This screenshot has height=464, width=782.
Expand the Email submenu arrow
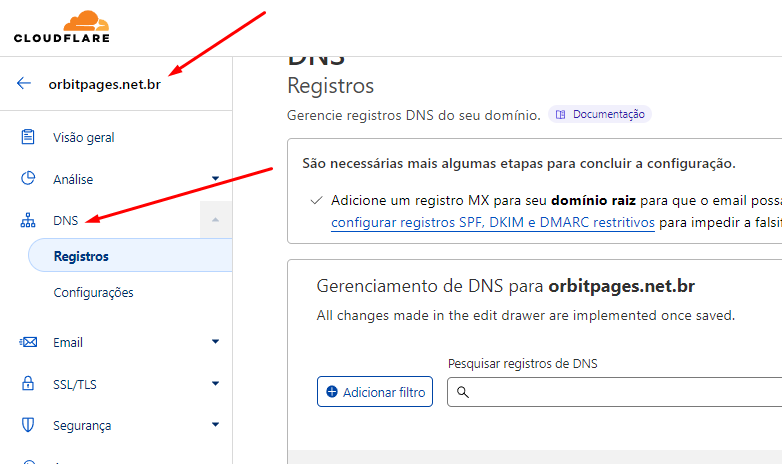(215, 342)
